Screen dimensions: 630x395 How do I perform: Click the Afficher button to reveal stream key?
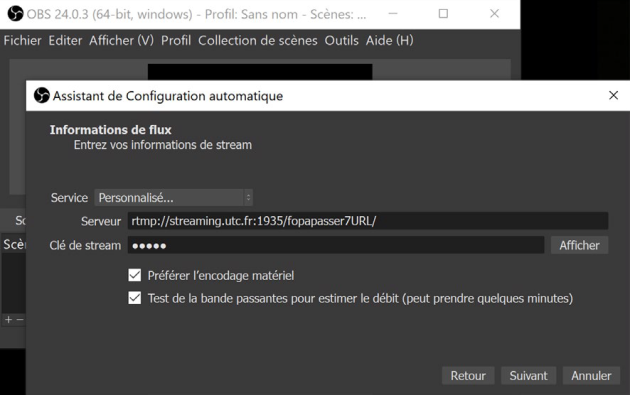(579, 245)
